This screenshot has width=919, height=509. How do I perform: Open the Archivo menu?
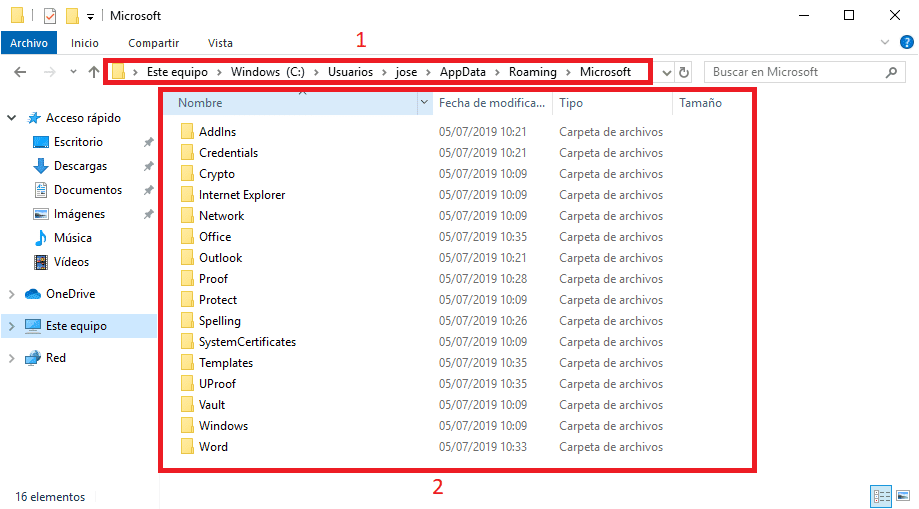tap(29, 43)
